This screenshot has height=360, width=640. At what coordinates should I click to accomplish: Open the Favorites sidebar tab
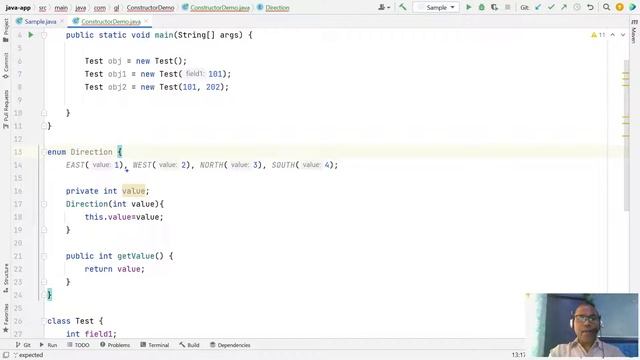[6, 318]
